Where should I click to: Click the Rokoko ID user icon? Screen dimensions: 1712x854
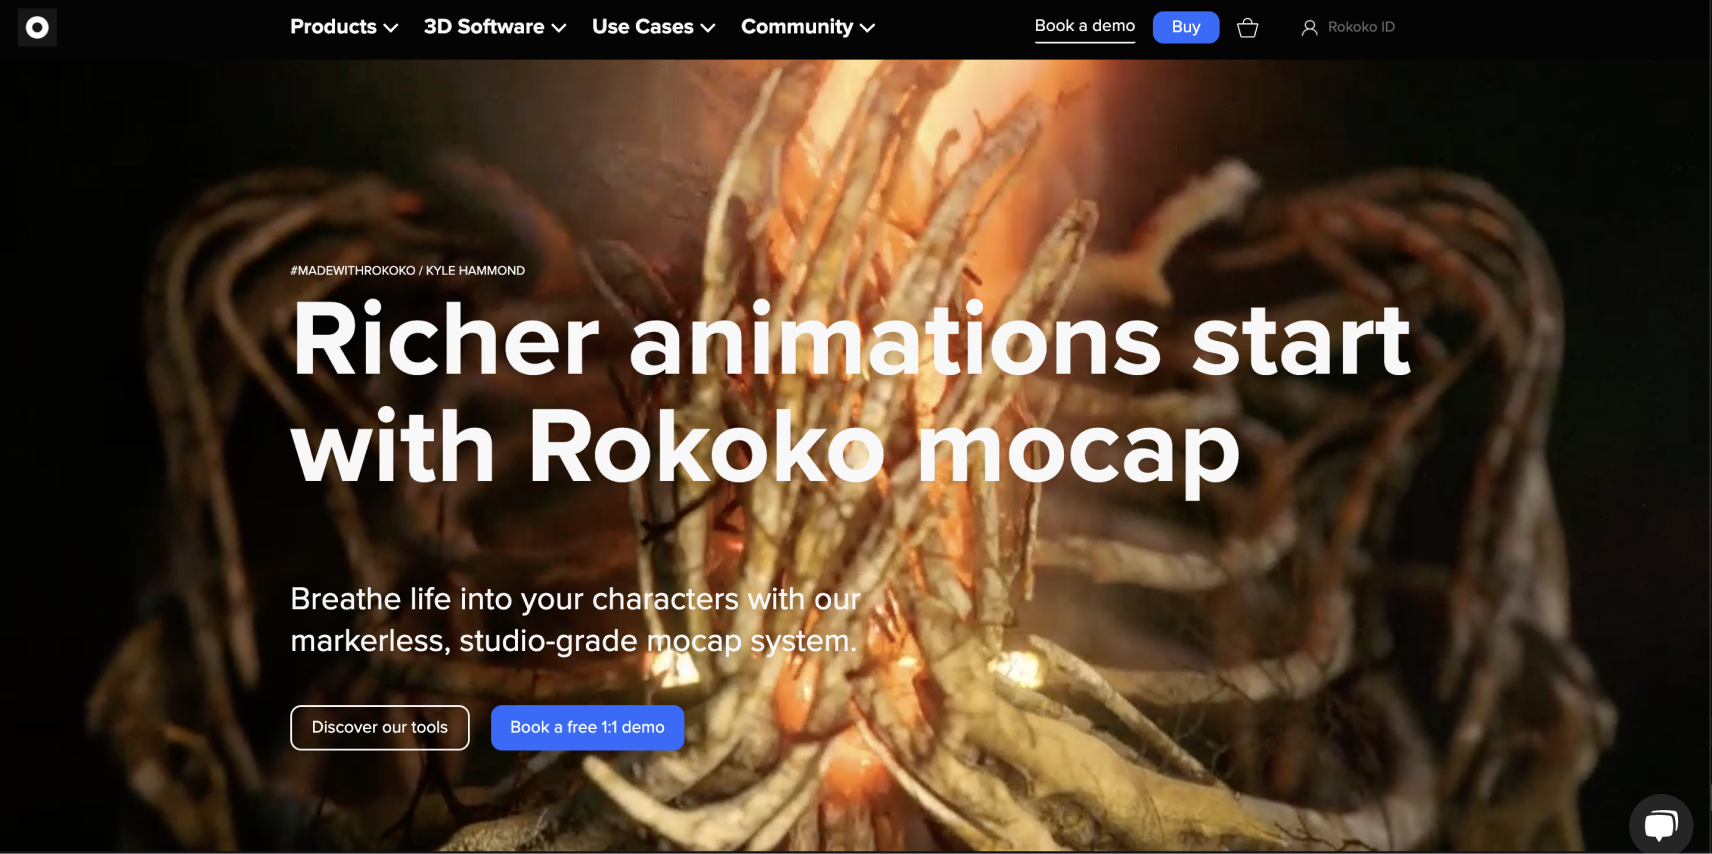[x=1309, y=28]
